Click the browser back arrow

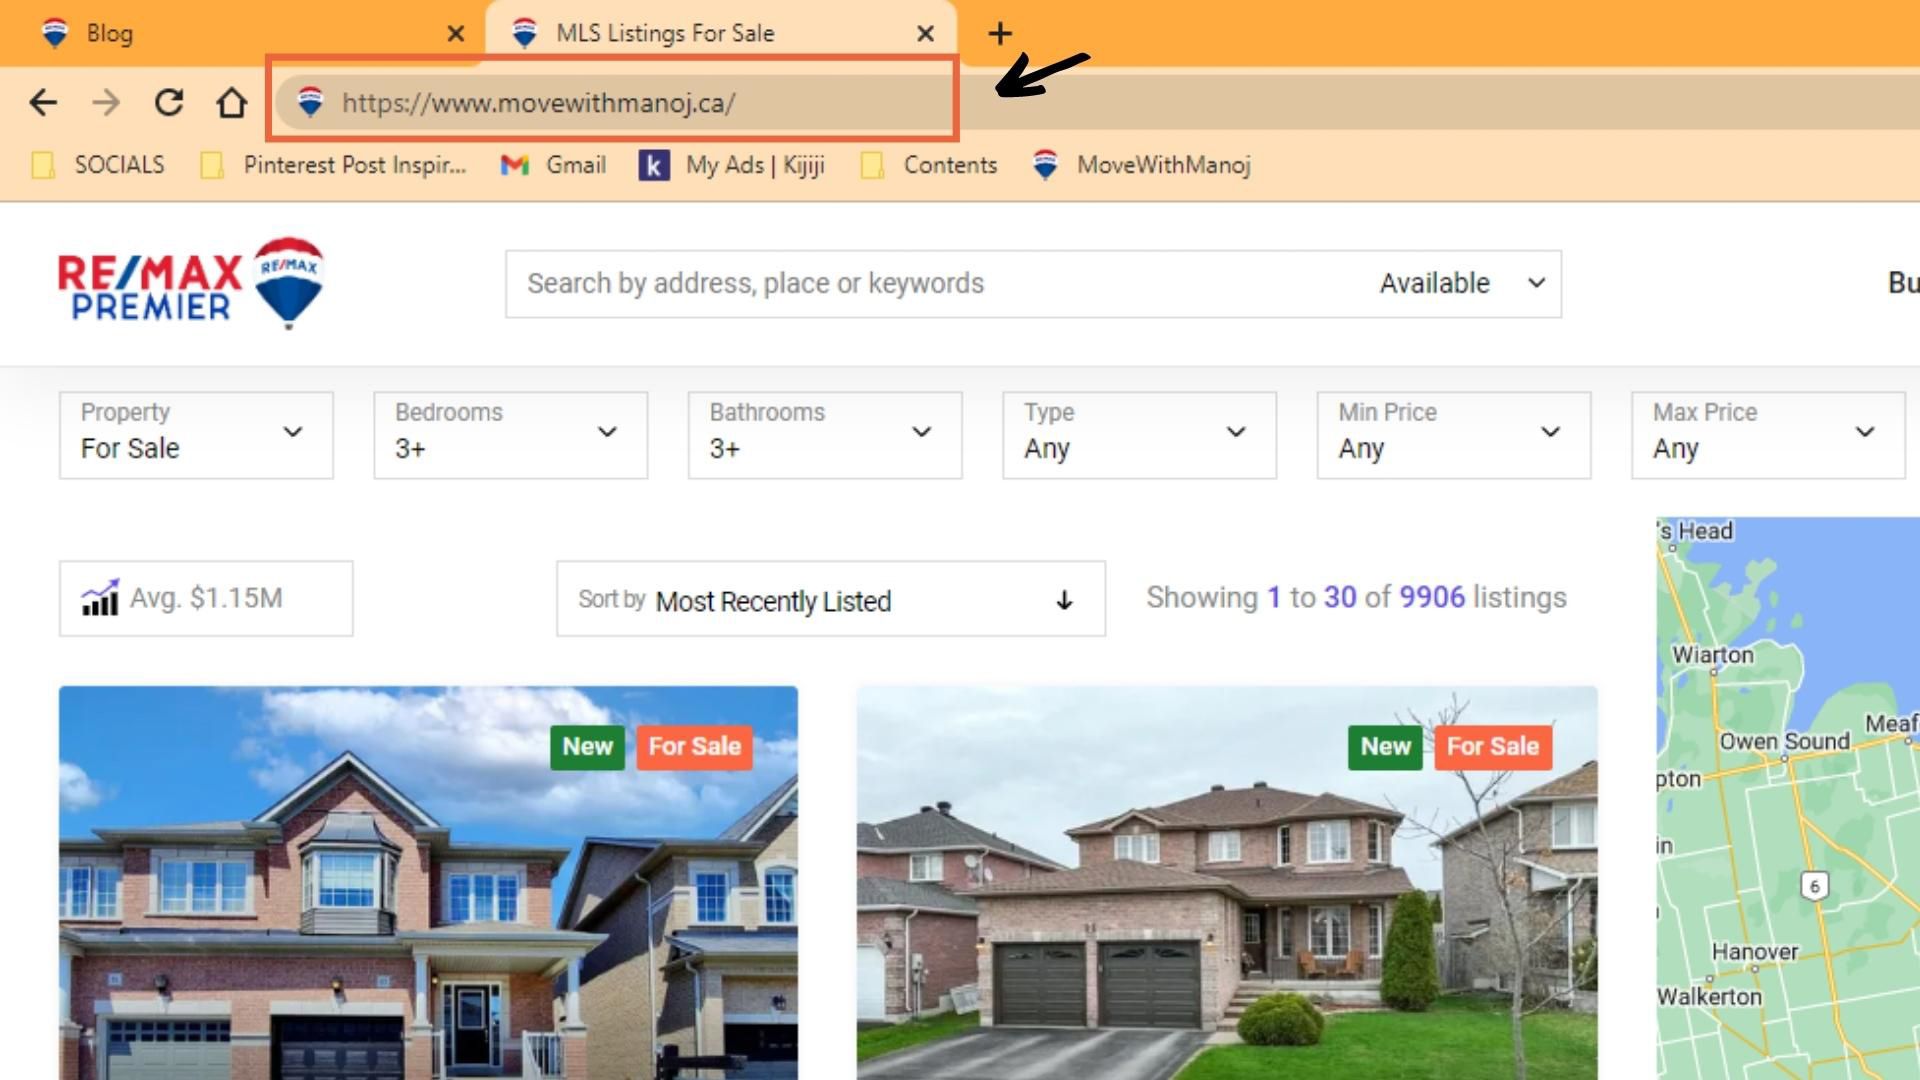tap(43, 102)
